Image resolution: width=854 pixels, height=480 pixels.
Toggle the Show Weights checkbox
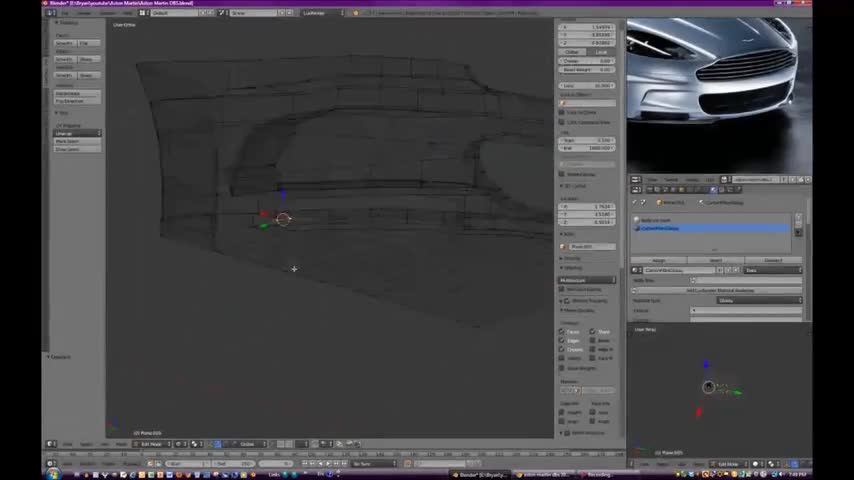tap(562, 368)
